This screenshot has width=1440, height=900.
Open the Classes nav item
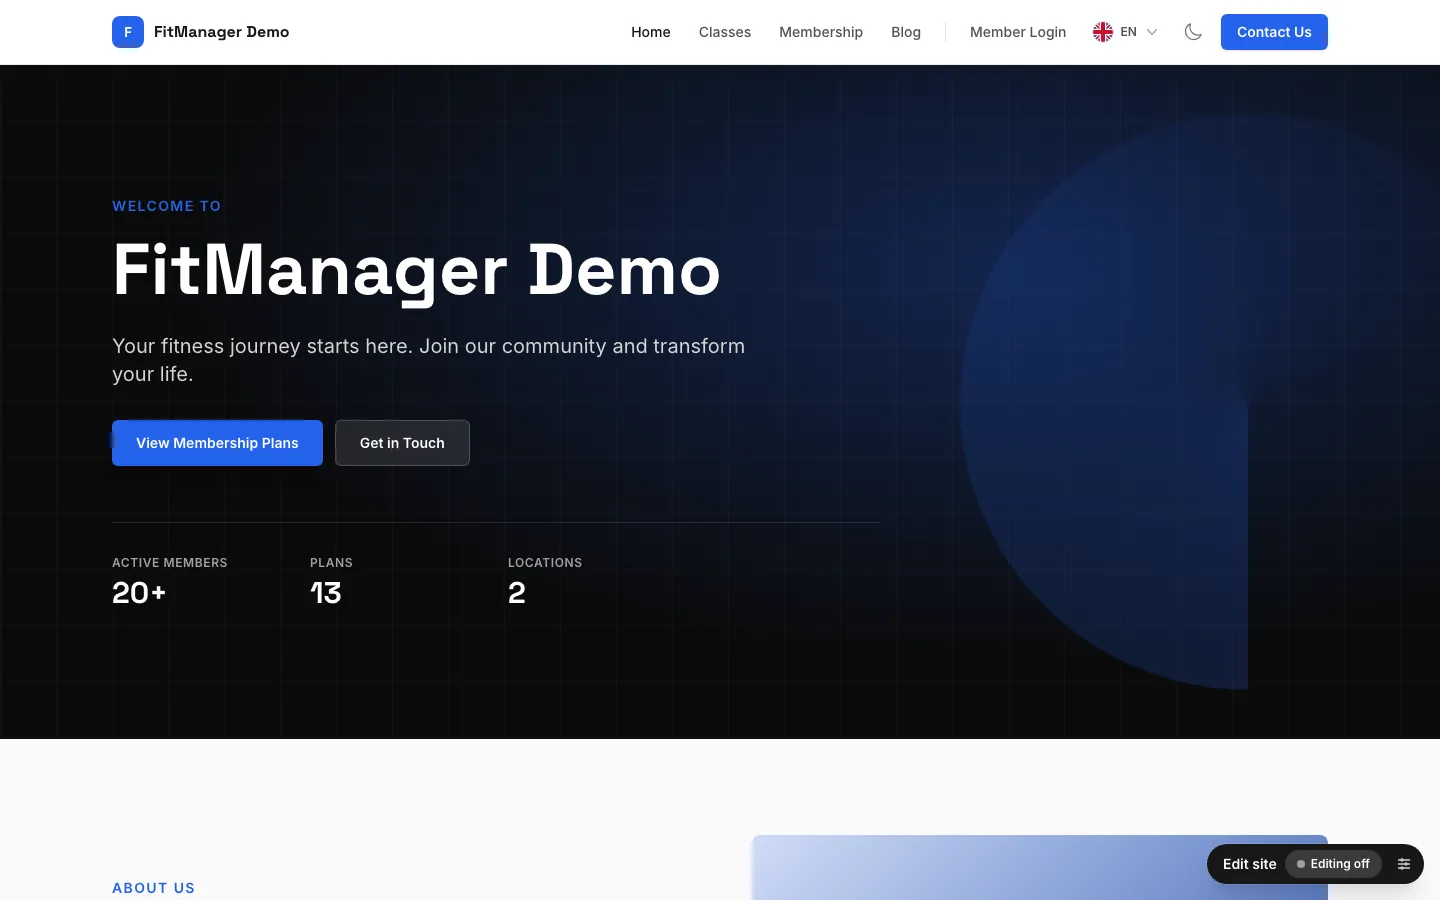725,32
